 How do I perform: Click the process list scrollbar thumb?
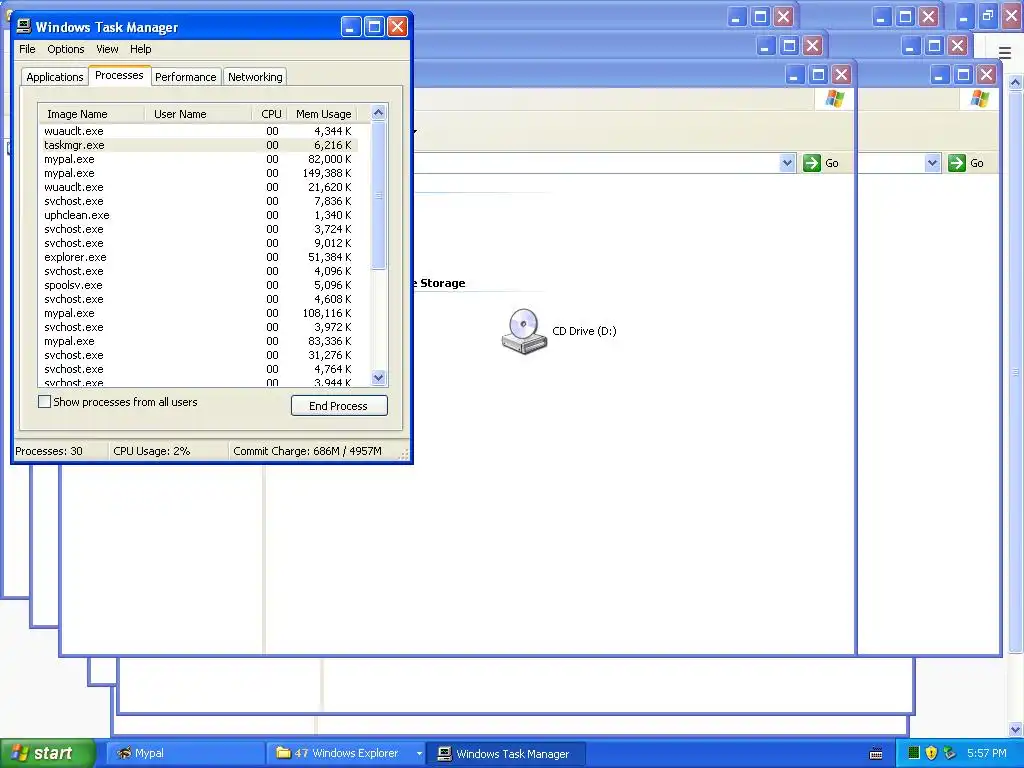coord(378,195)
